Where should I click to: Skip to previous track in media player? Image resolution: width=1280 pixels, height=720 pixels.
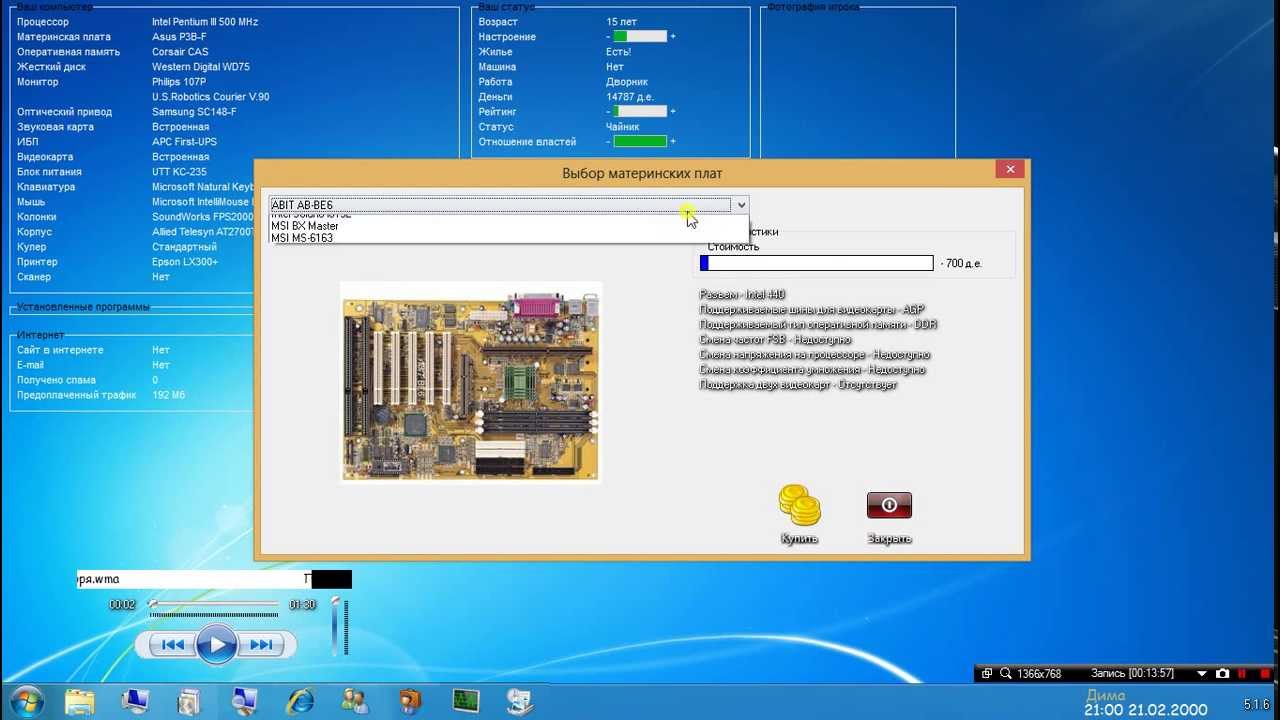point(172,645)
